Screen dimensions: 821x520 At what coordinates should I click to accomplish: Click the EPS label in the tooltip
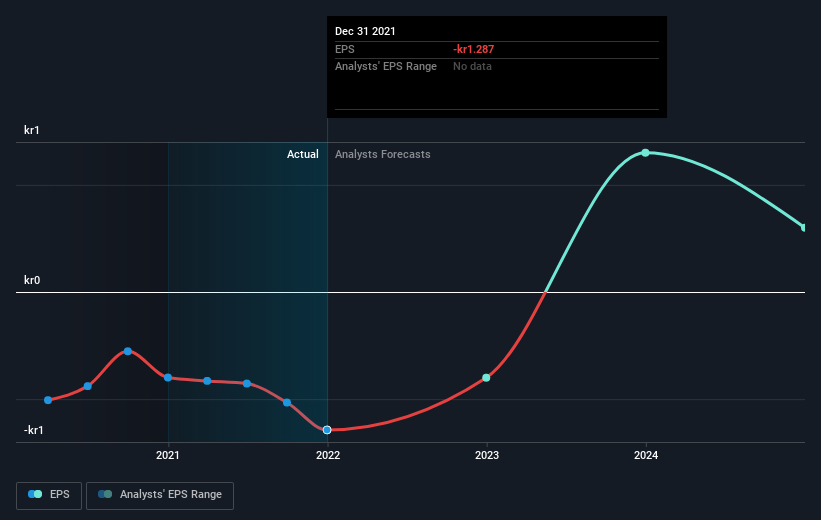(x=345, y=49)
